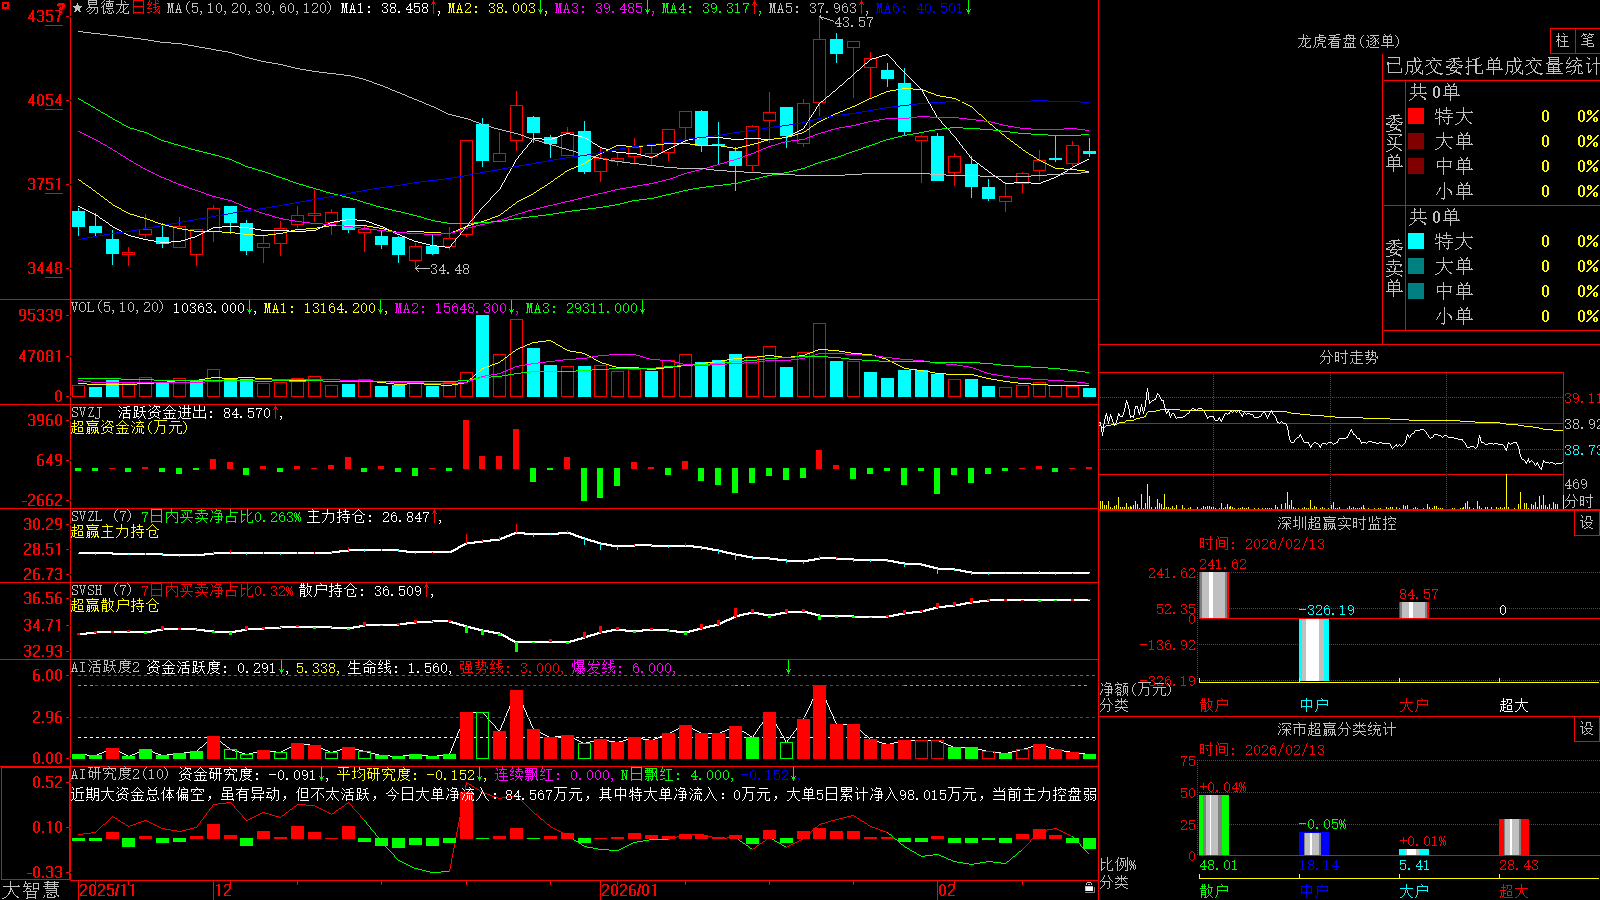Image resolution: width=1600 pixels, height=900 pixels.
Task: Click the green down arrow in AI活跃度 pane
Action: tap(789, 667)
